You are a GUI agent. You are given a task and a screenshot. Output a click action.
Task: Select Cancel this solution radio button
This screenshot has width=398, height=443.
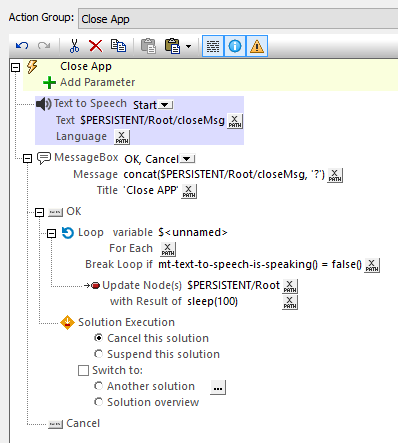pyautogui.click(x=98, y=338)
